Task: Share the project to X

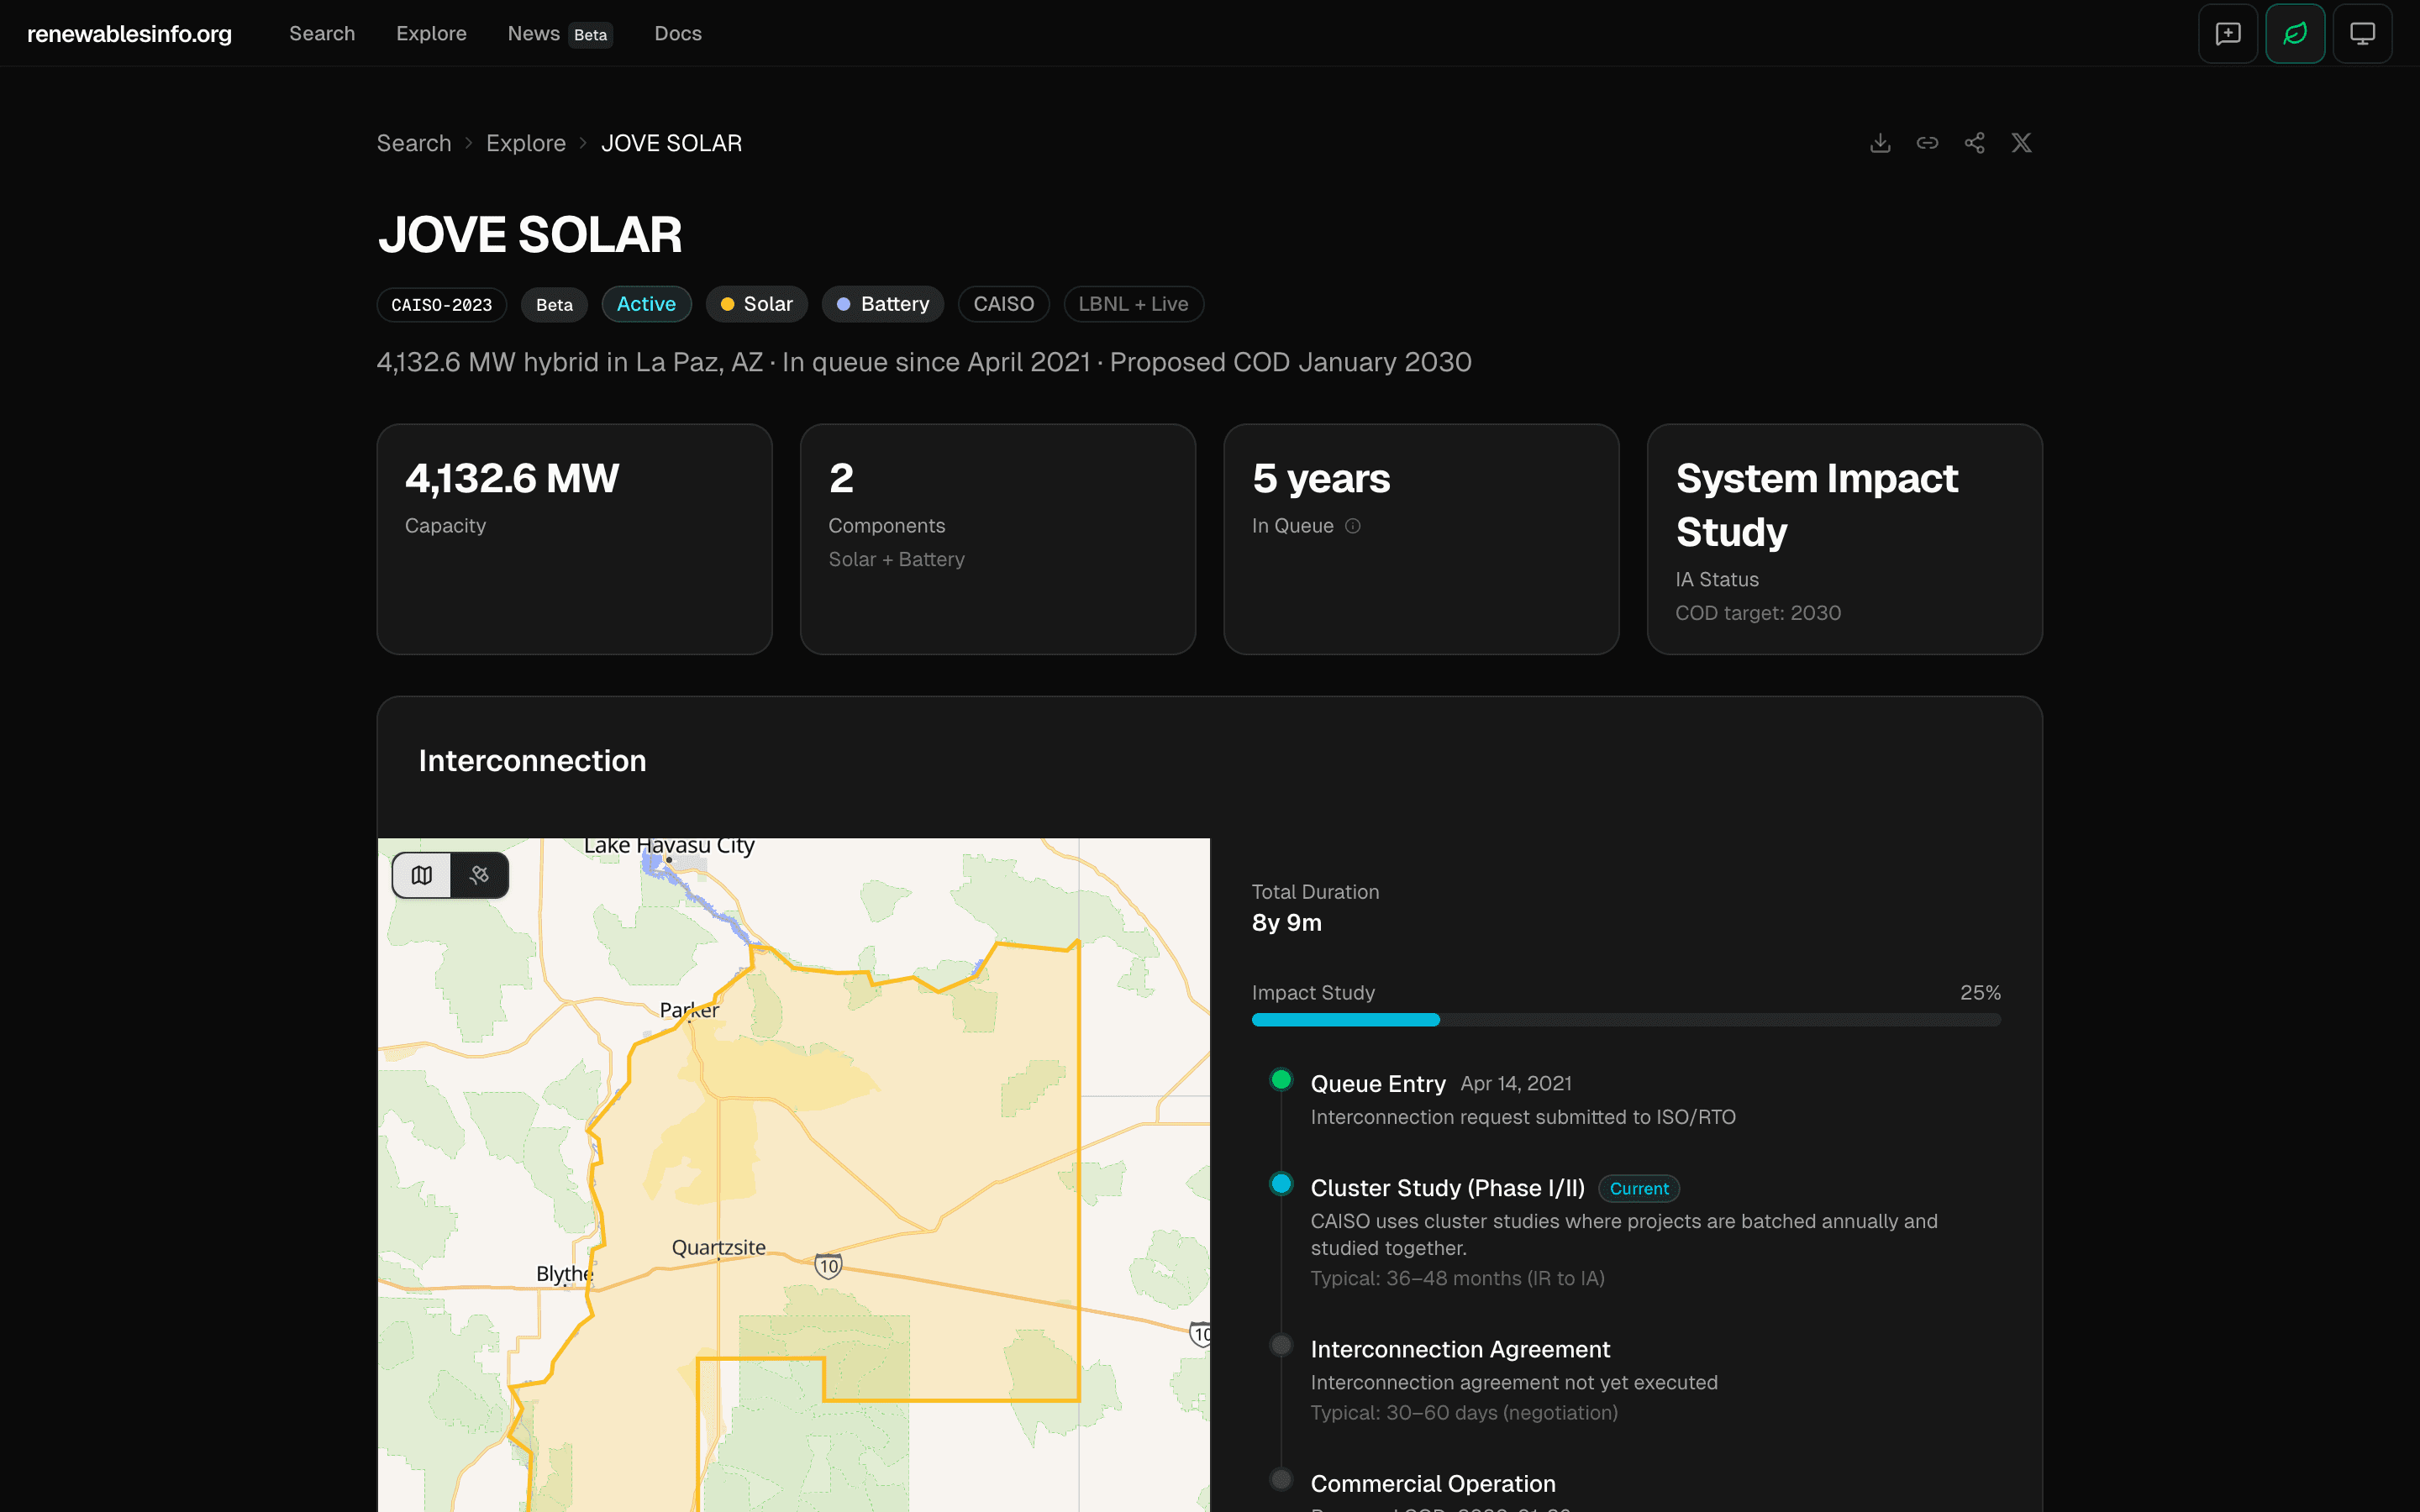Action: point(2021,142)
